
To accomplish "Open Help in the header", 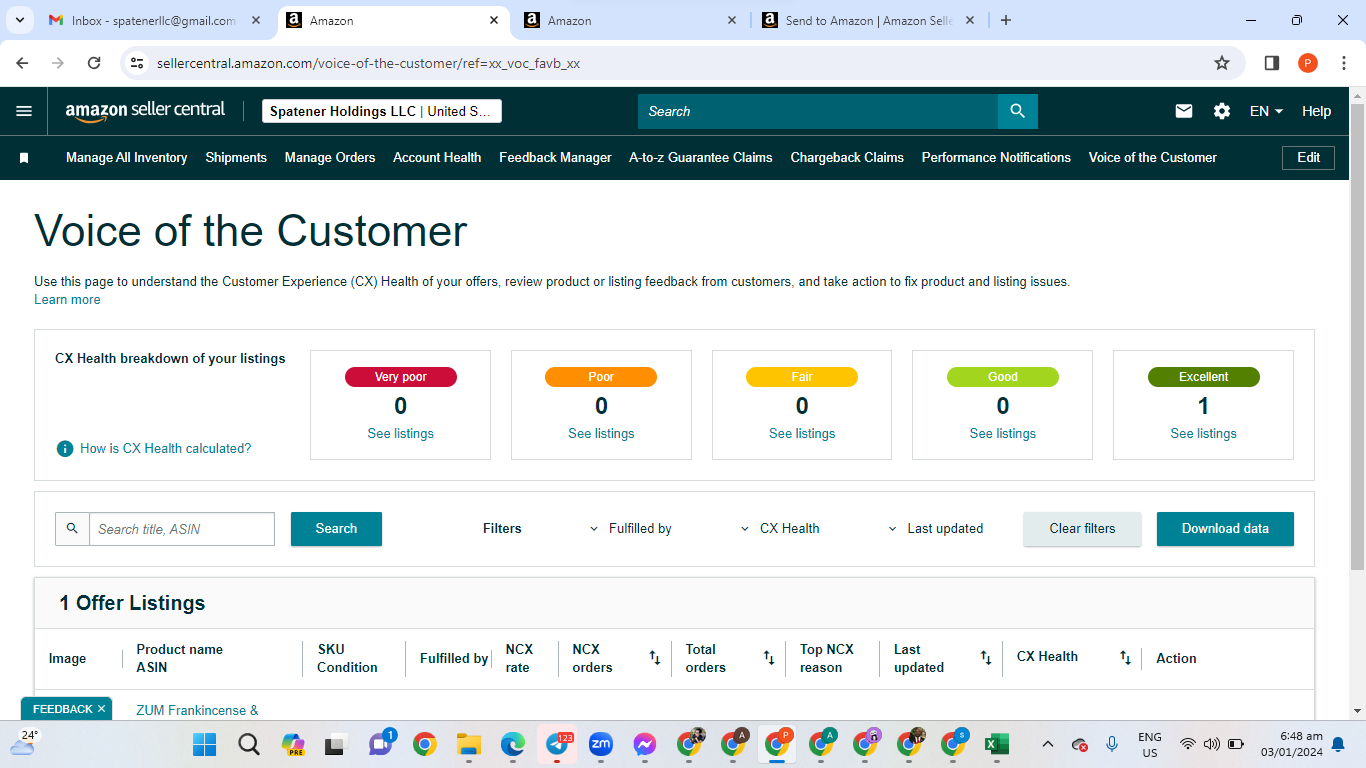I will tap(1316, 111).
